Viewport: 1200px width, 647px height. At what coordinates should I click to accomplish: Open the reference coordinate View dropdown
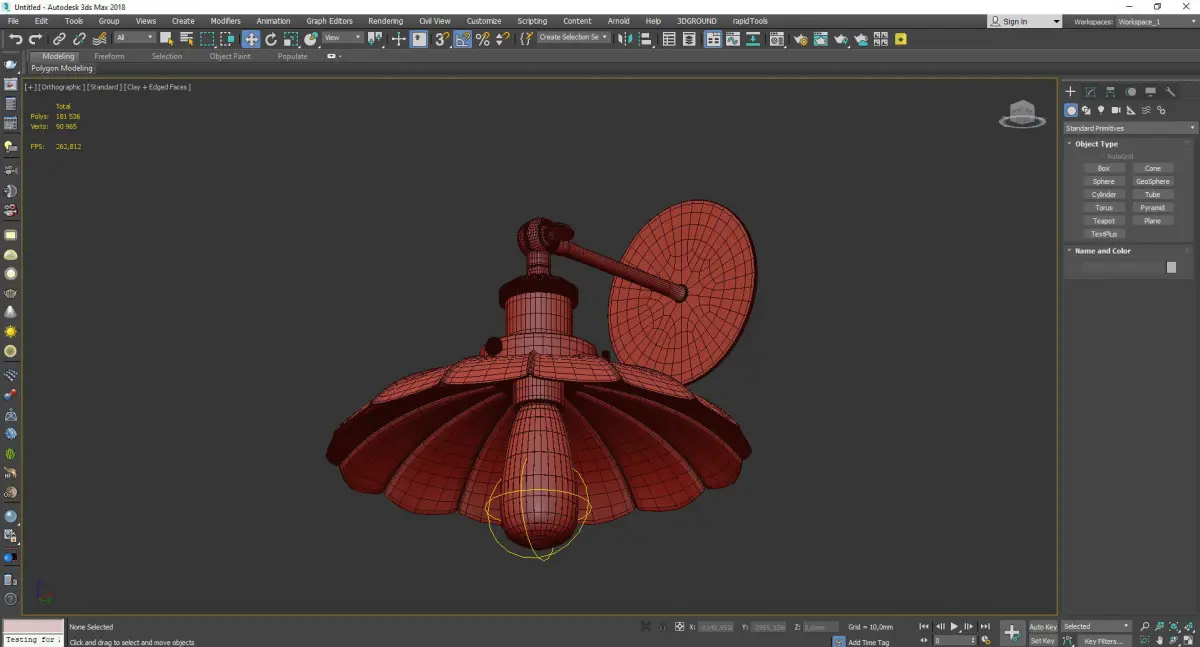(x=342, y=38)
